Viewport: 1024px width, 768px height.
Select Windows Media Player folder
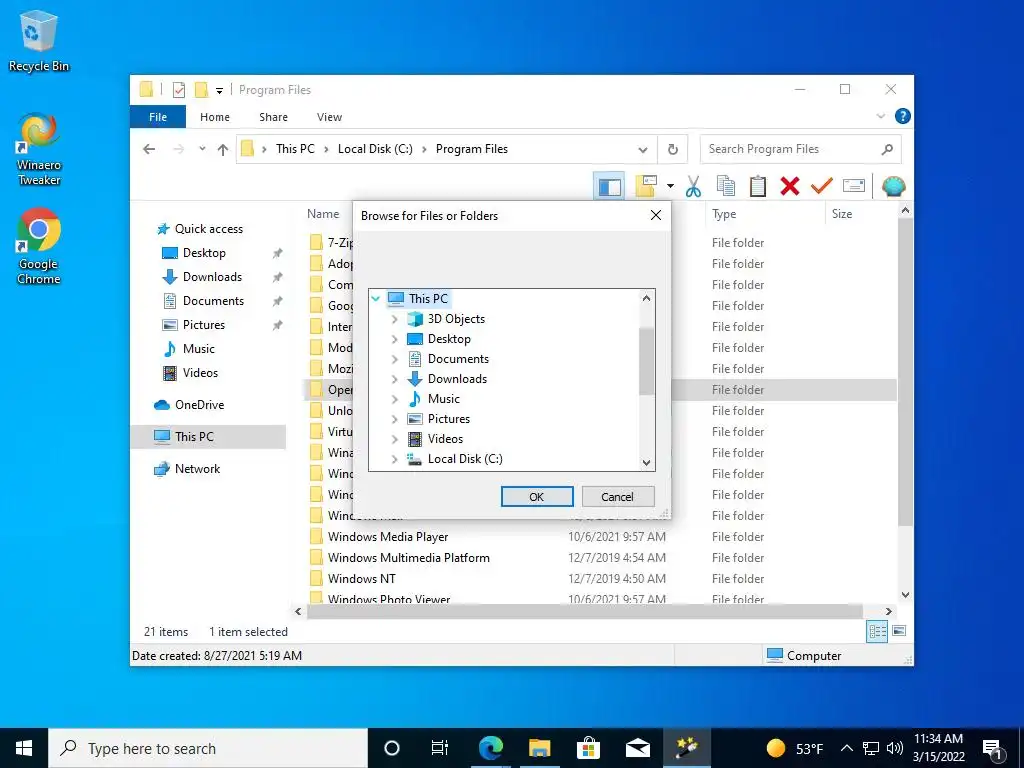[388, 537]
